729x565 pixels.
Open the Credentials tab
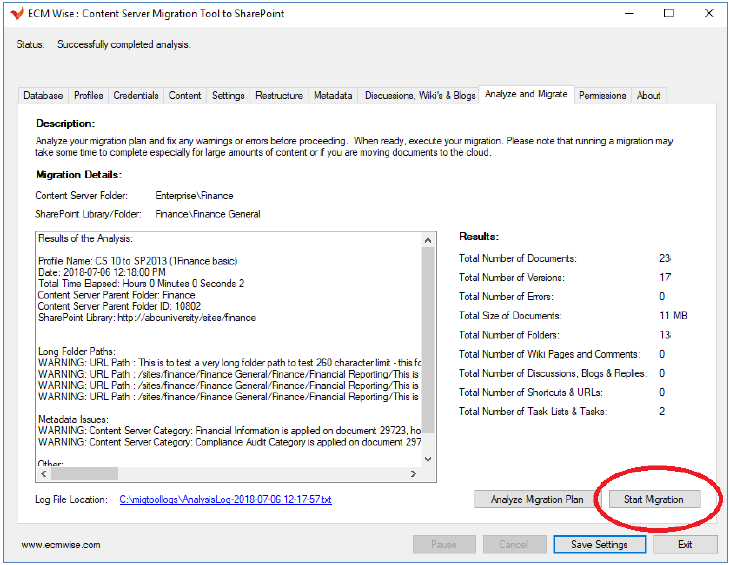pos(136,96)
